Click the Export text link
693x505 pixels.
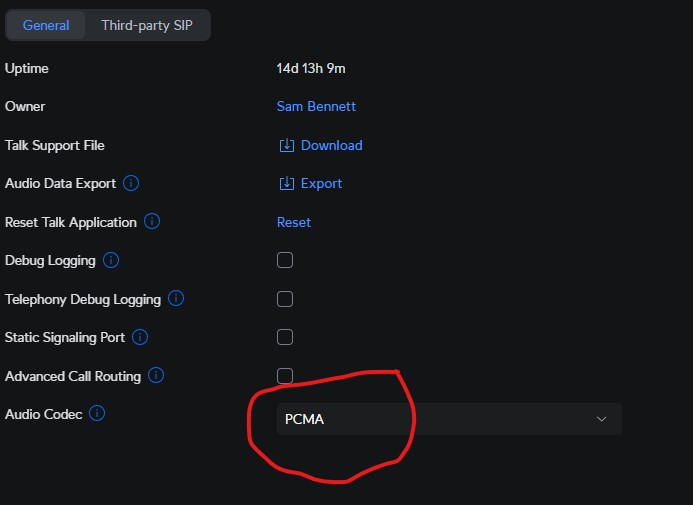click(321, 183)
